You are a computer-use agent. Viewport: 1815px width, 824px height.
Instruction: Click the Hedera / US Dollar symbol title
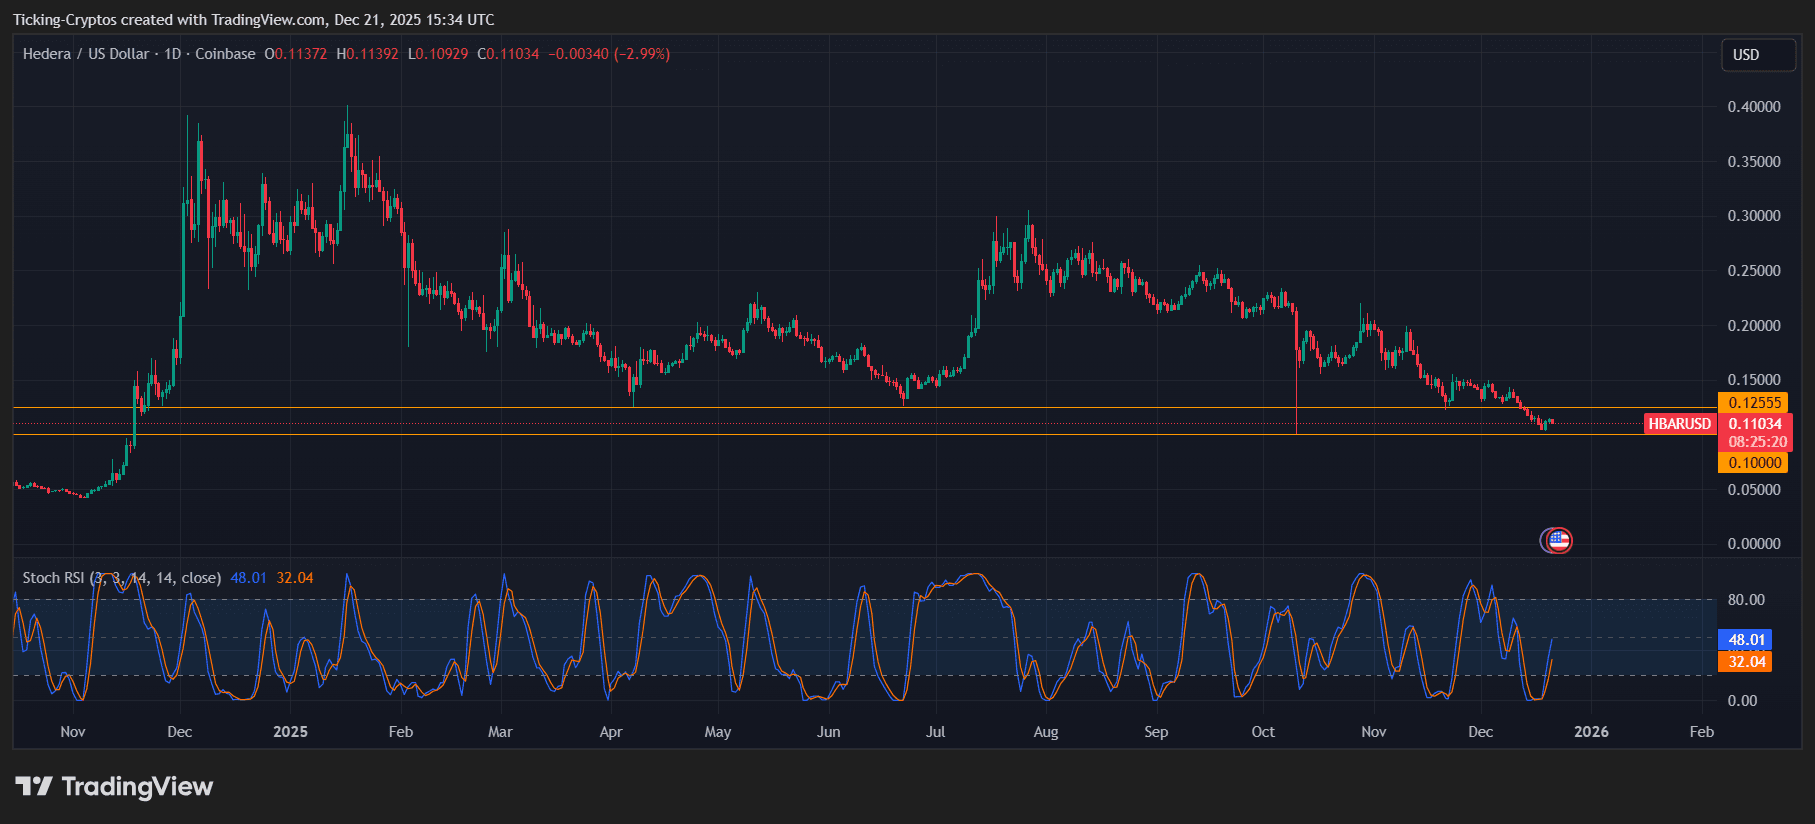click(x=85, y=54)
